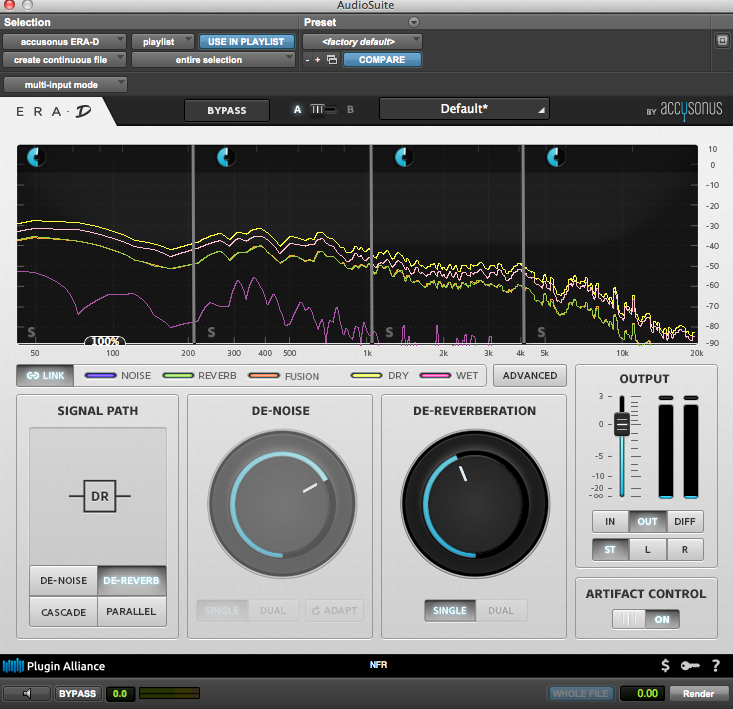Click the preset copy settings icon
This screenshot has height=709, width=733.
[x=332, y=60]
